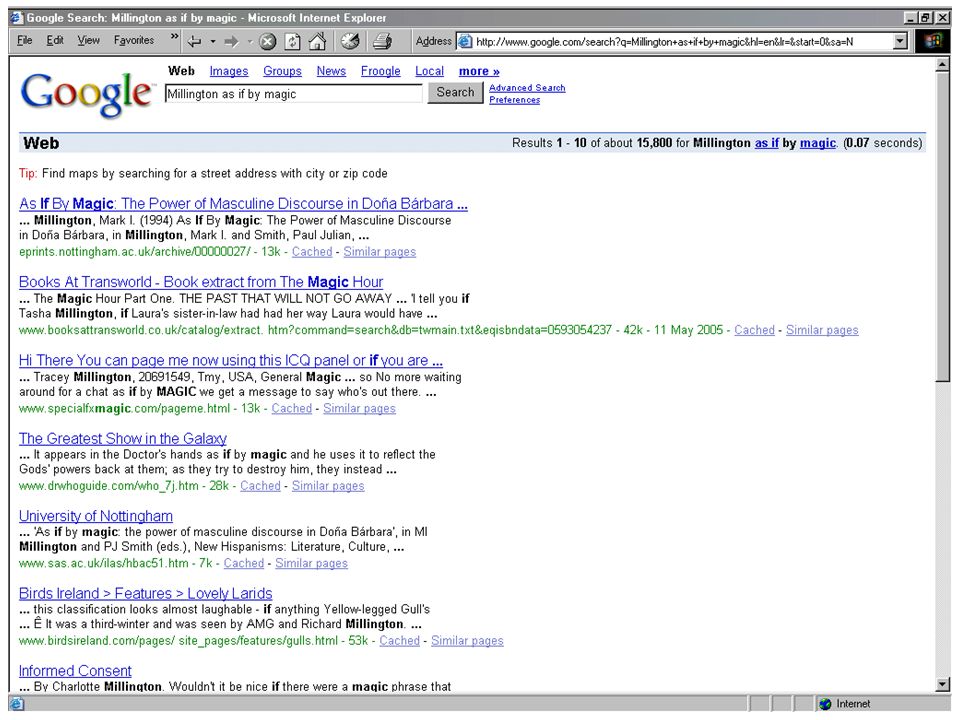Open the Preferences link
Screen dimensions: 960x720
pyautogui.click(x=514, y=100)
